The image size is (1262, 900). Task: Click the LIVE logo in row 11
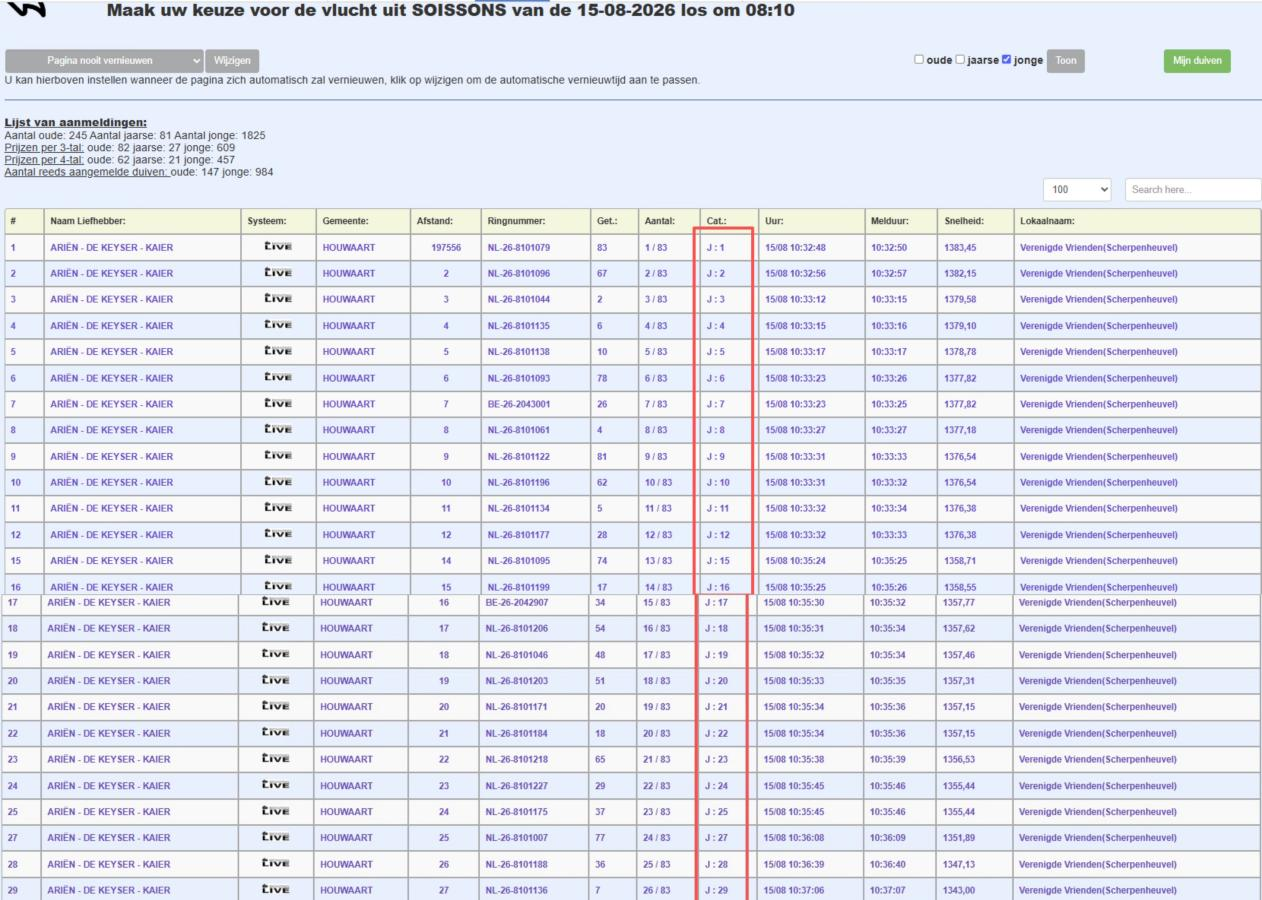point(276,508)
